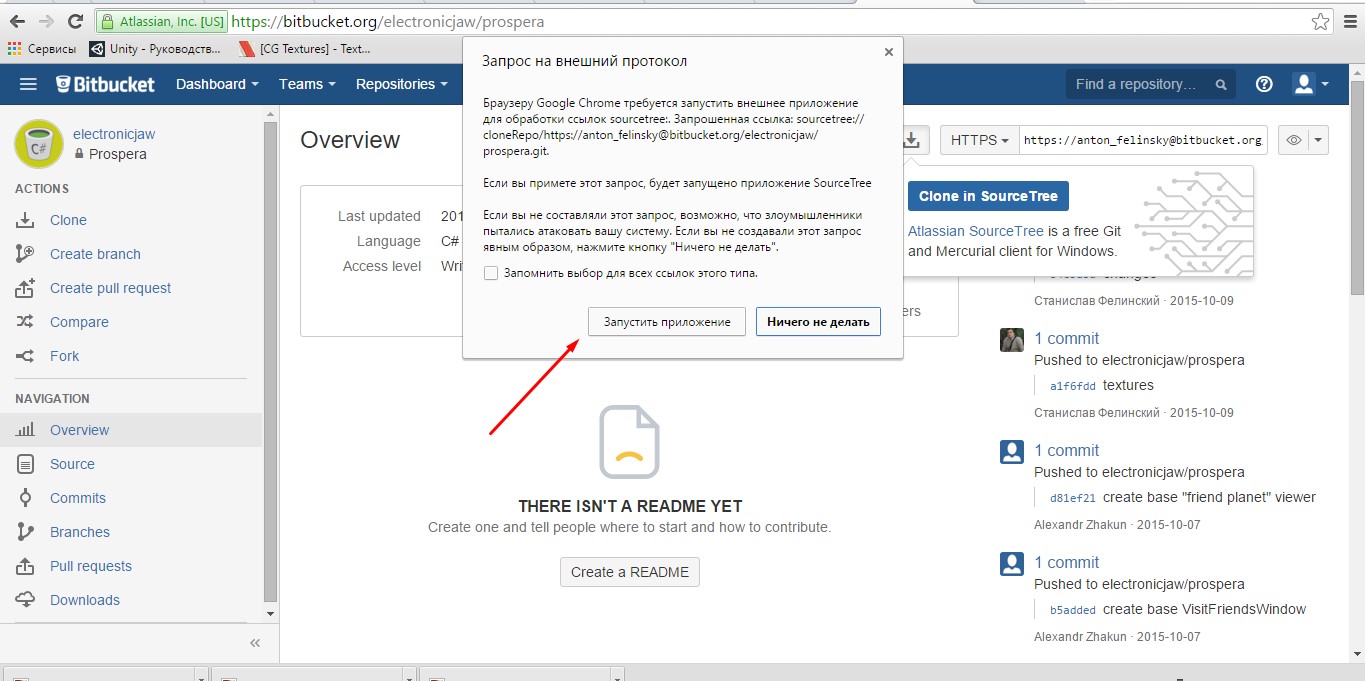
Task: Click the Overview bar chart icon
Action: pos(26,430)
